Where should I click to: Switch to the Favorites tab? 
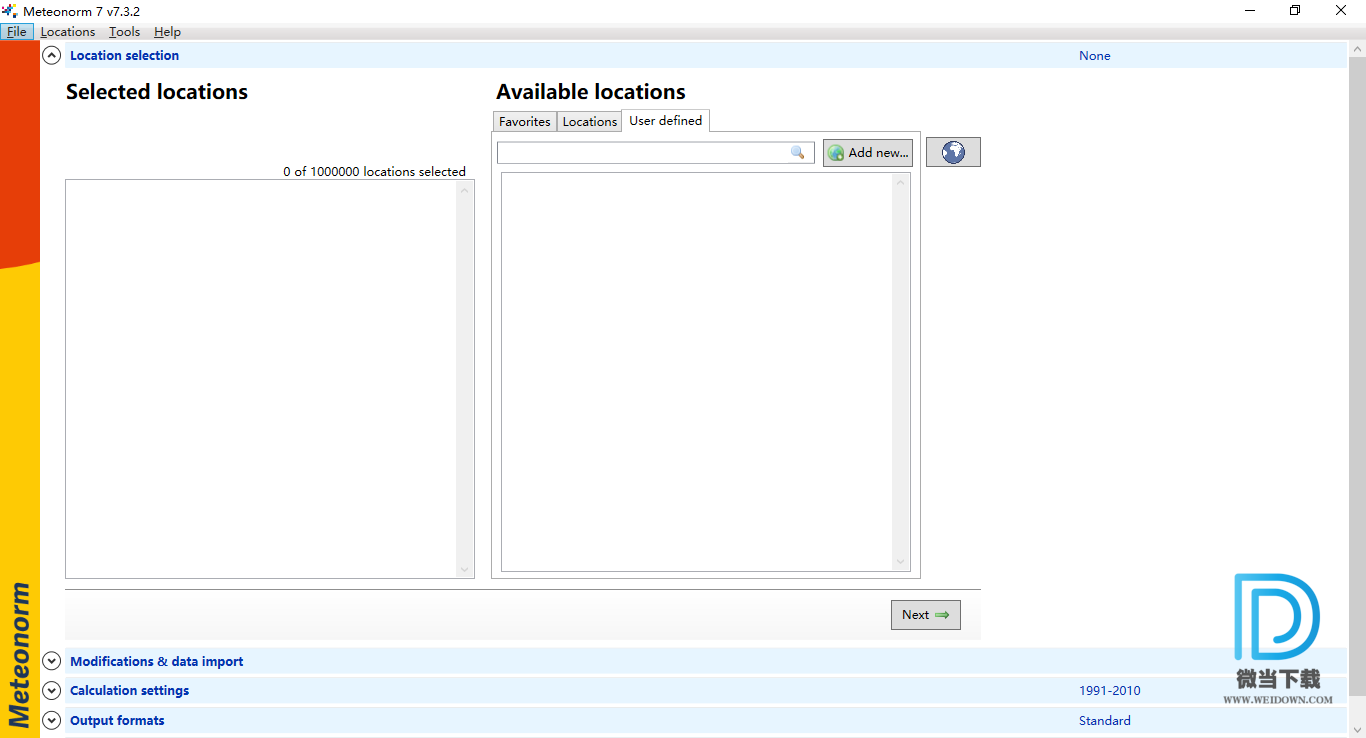click(525, 122)
